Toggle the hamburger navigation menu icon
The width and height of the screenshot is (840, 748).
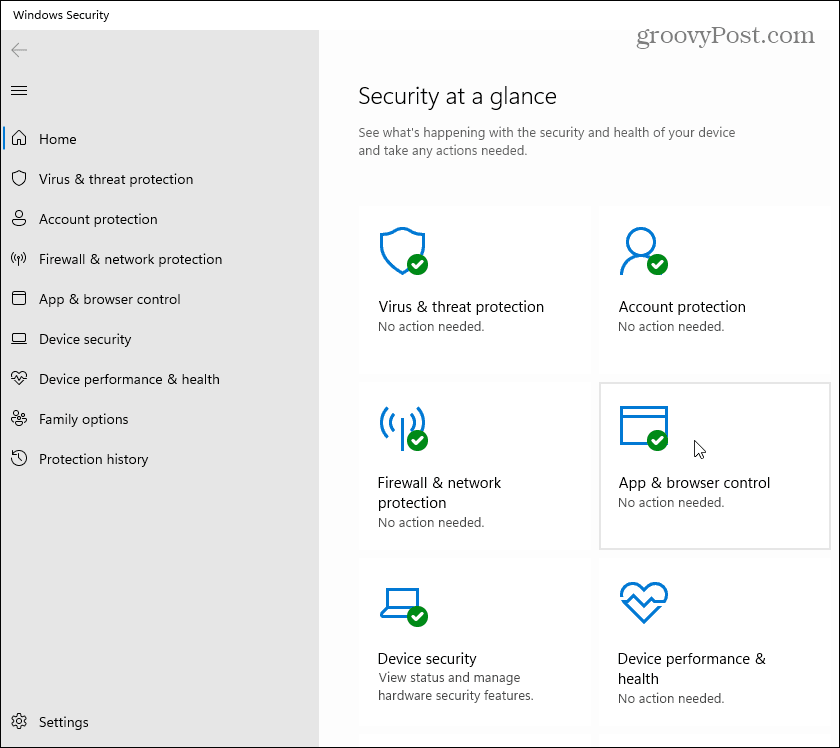click(x=19, y=91)
